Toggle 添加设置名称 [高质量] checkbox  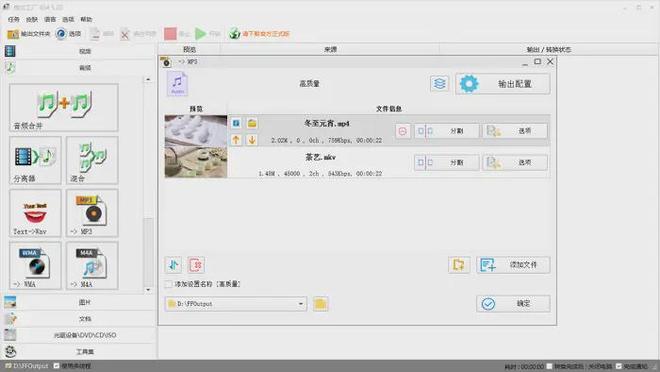pos(168,284)
